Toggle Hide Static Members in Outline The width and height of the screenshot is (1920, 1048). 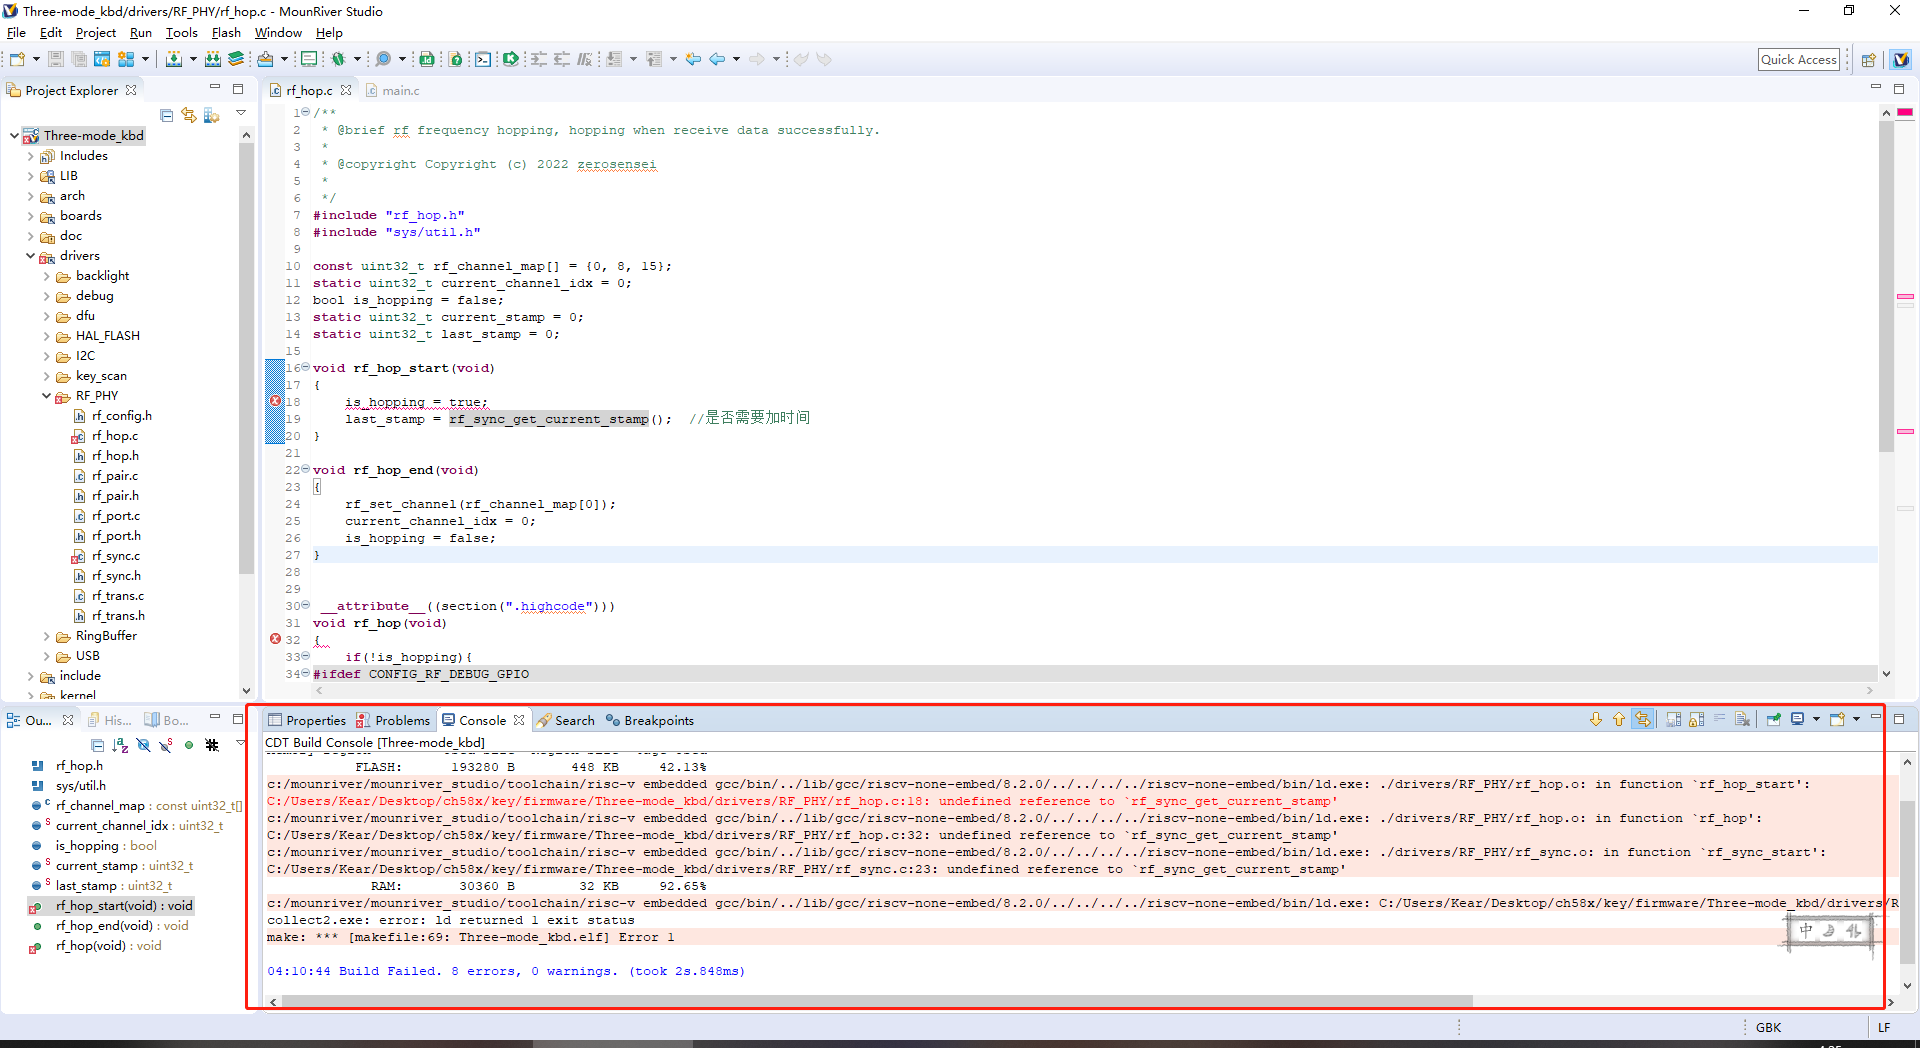coord(166,745)
